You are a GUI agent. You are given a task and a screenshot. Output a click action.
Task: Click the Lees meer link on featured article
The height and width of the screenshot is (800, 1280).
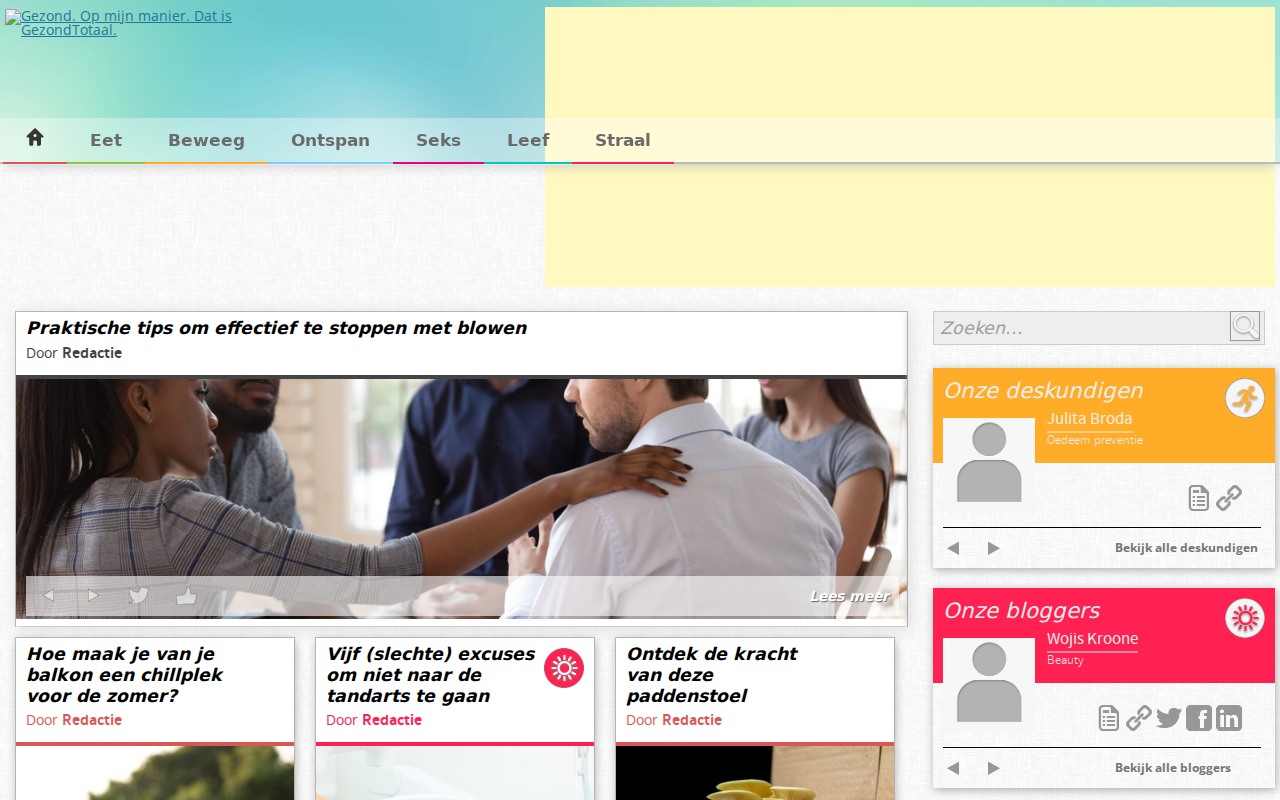849,596
